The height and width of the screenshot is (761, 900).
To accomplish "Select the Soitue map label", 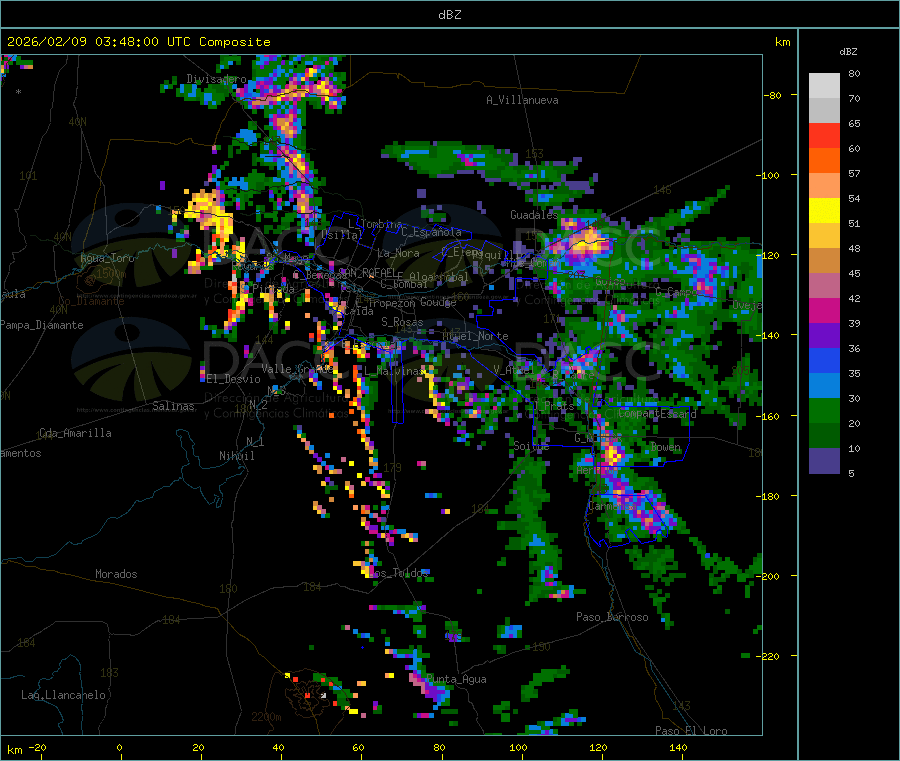I will click(531, 446).
